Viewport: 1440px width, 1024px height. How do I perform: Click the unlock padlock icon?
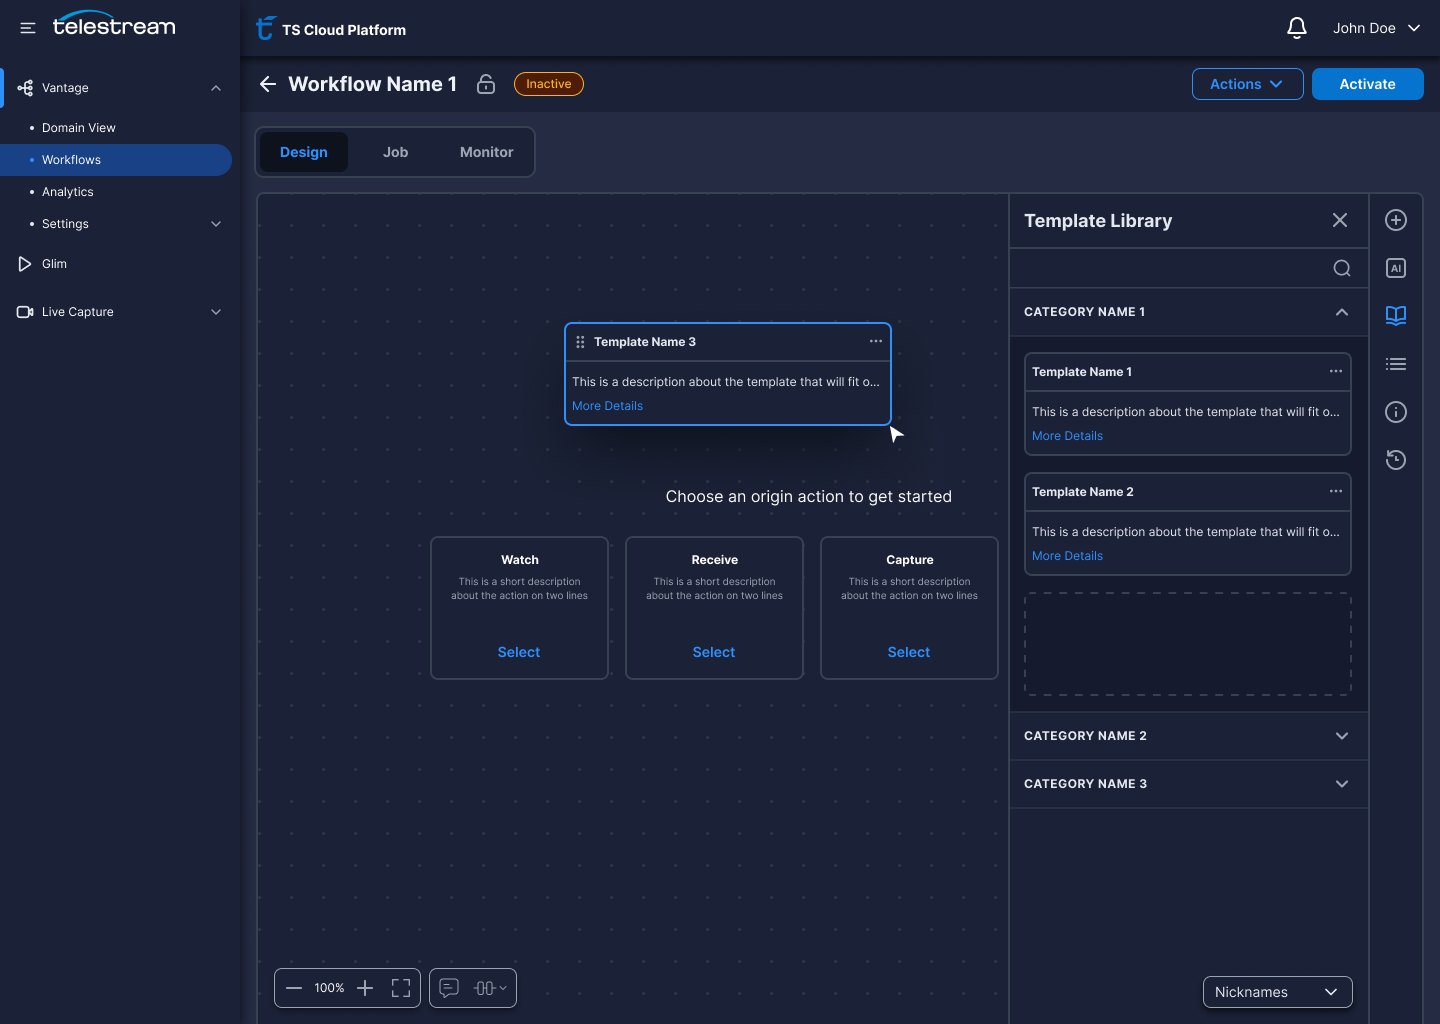click(x=486, y=84)
